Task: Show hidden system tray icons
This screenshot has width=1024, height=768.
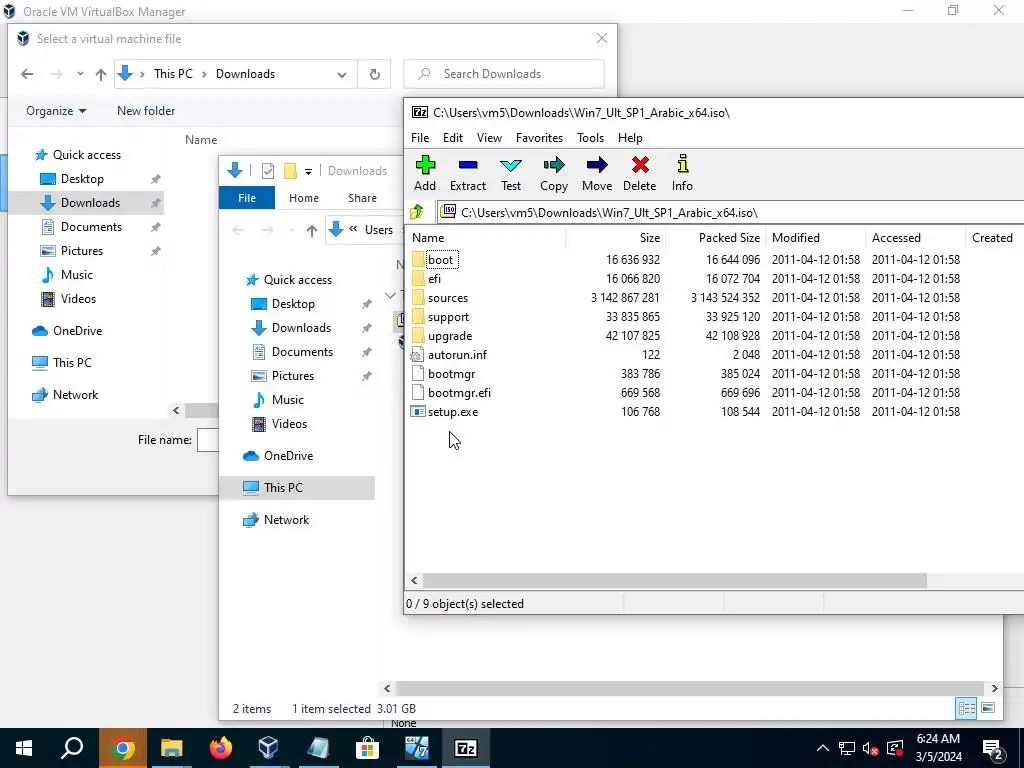Action: coord(823,748)
